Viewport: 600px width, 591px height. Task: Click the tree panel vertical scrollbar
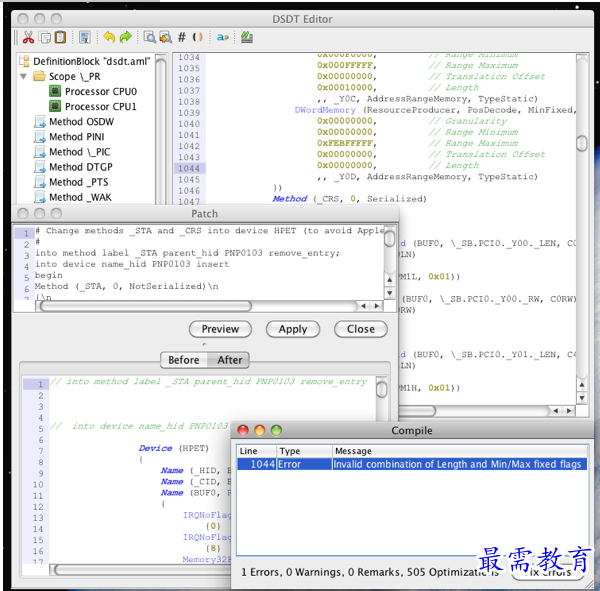161,128
